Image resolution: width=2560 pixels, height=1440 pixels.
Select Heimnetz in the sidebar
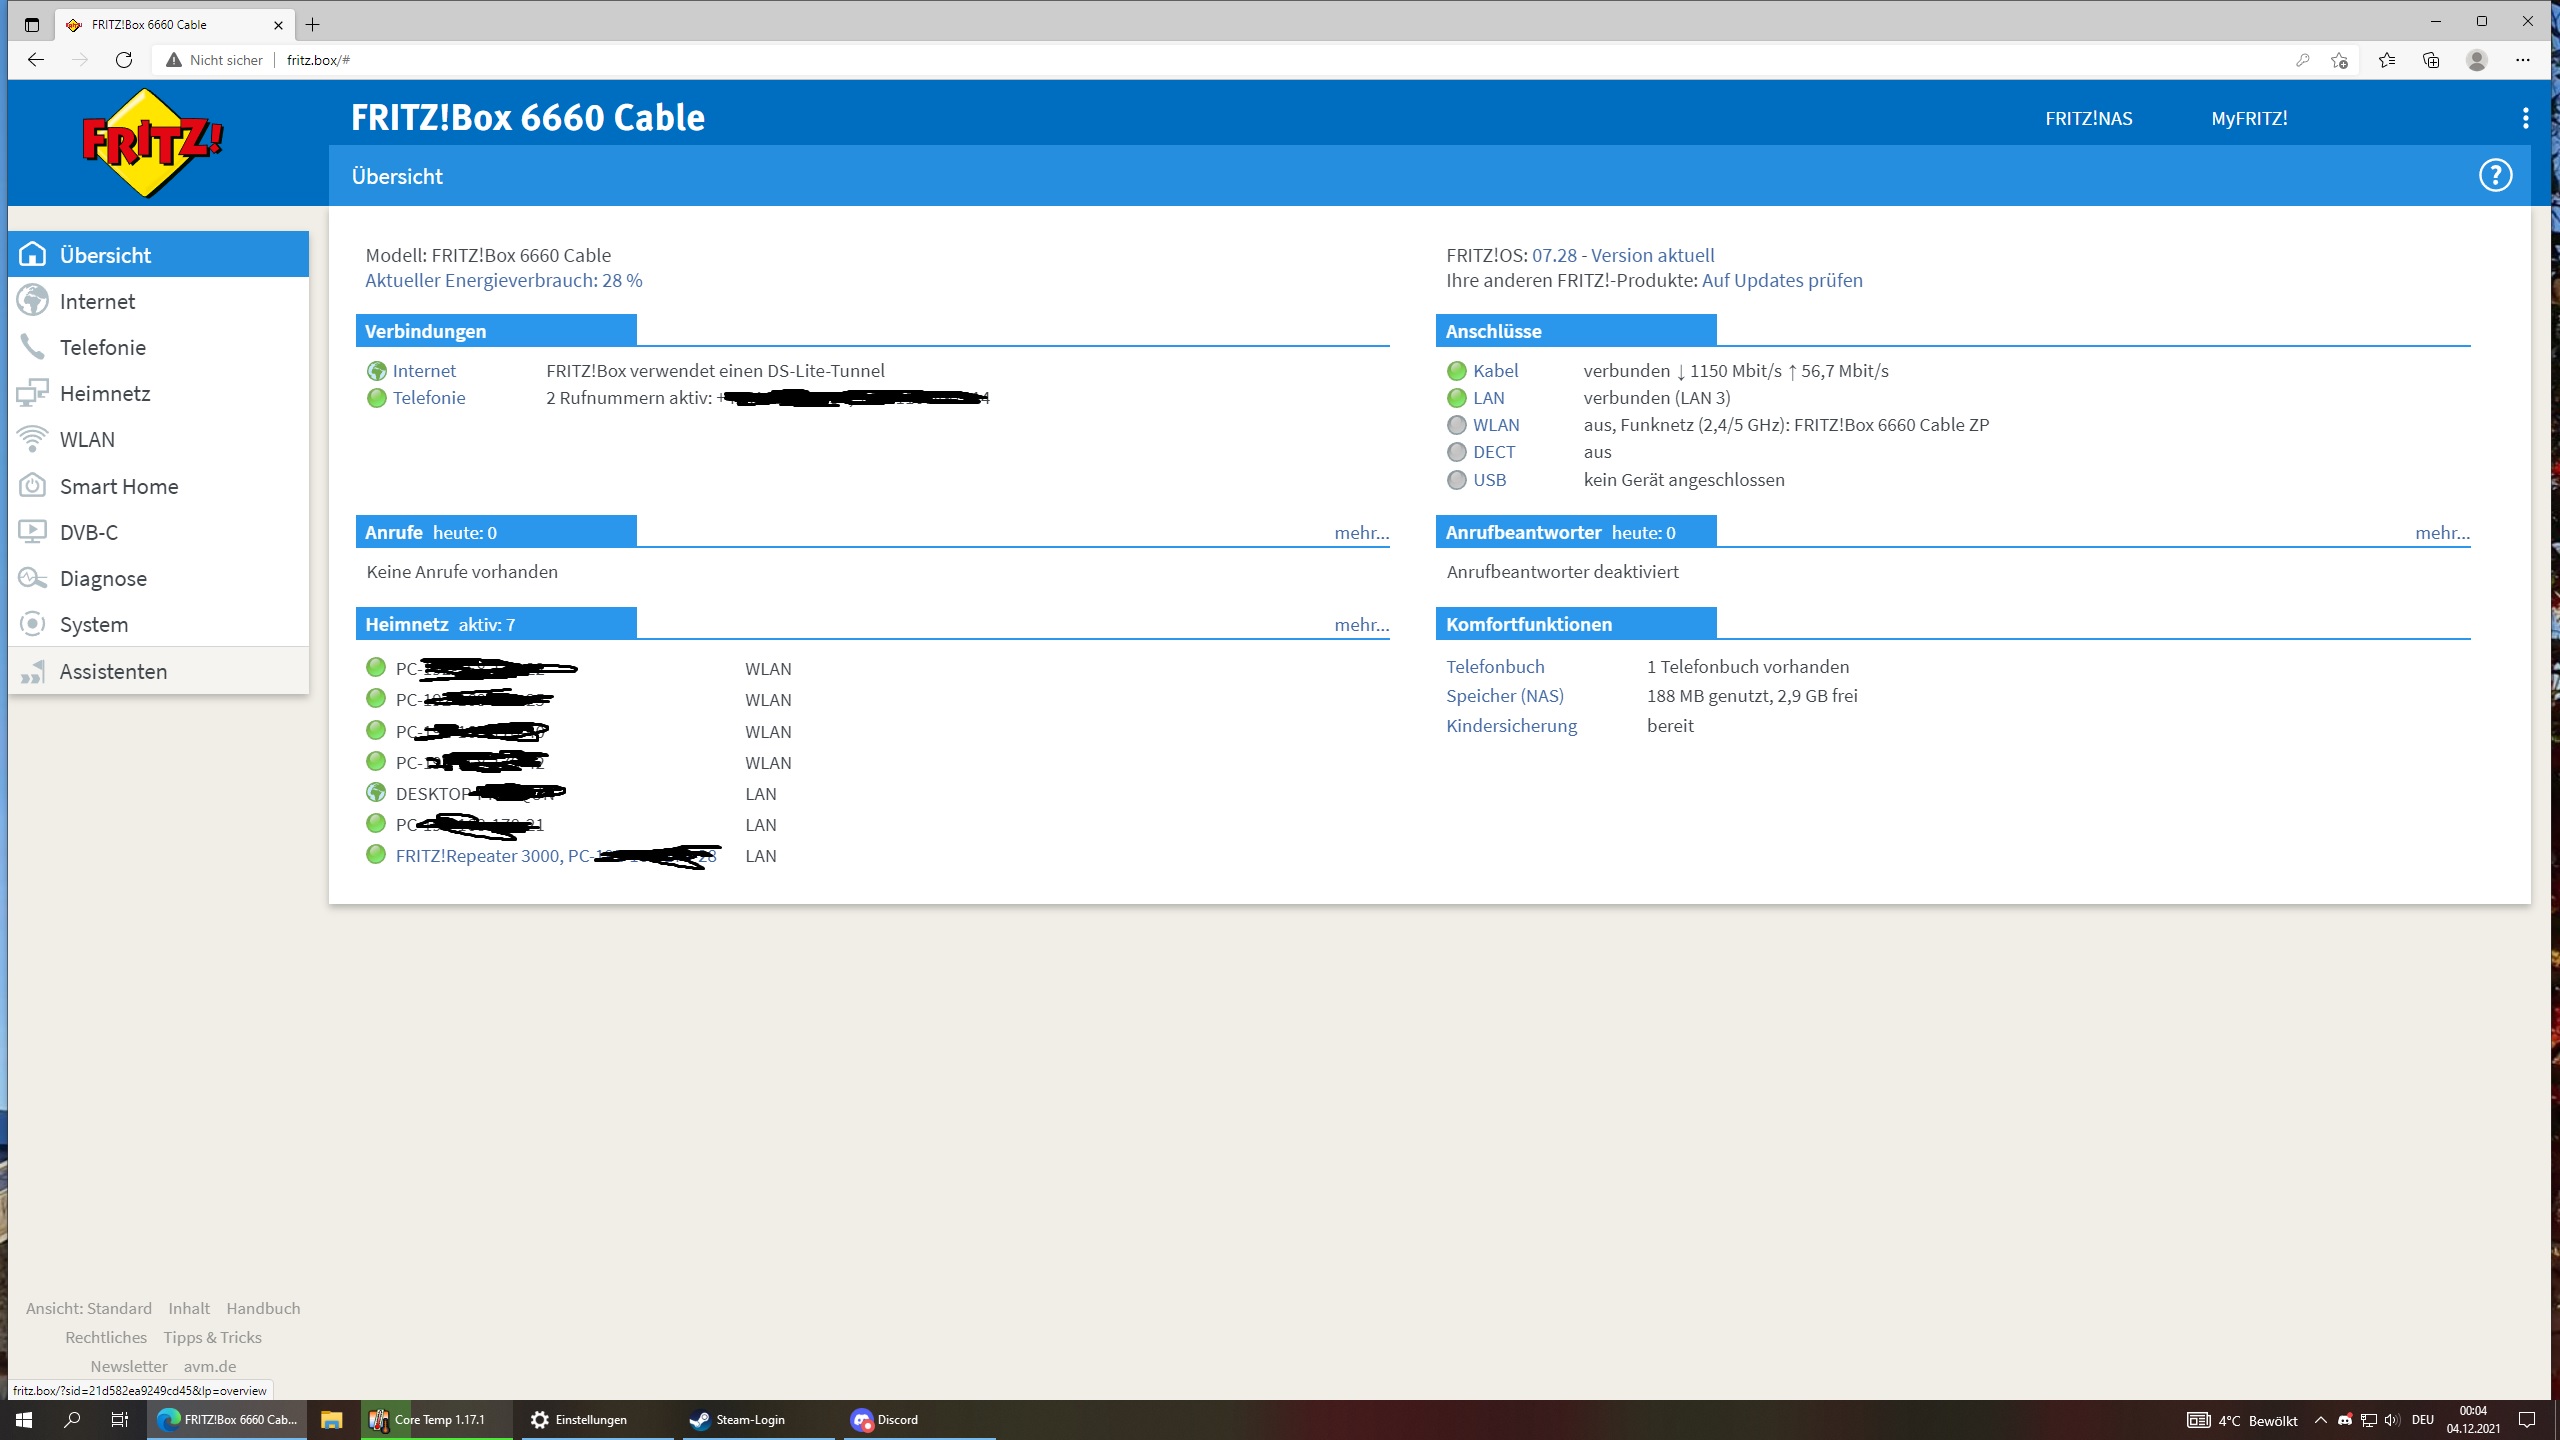coord(104,393)
